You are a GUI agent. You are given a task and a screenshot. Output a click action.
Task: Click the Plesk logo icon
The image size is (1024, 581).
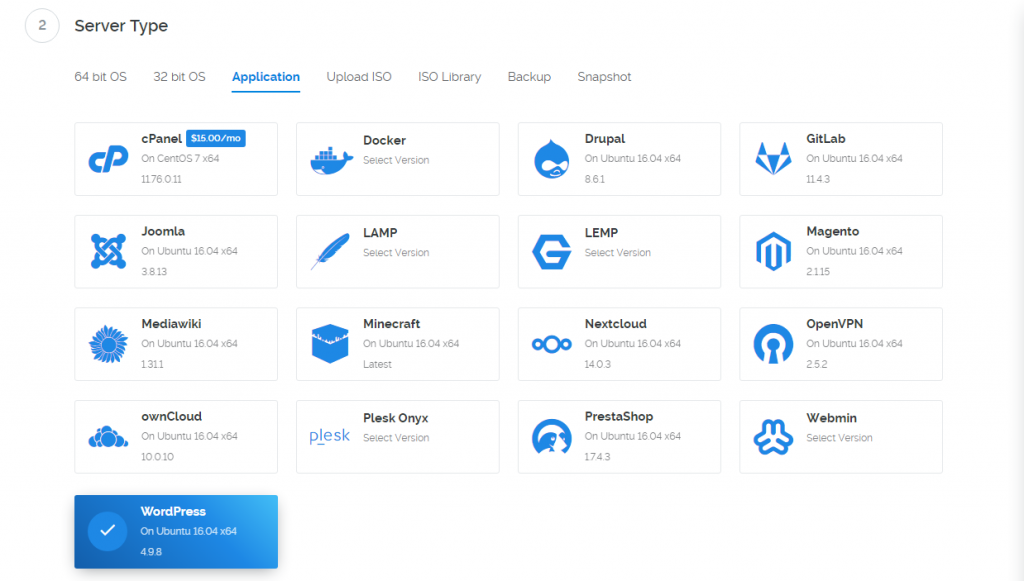(329, 436)
